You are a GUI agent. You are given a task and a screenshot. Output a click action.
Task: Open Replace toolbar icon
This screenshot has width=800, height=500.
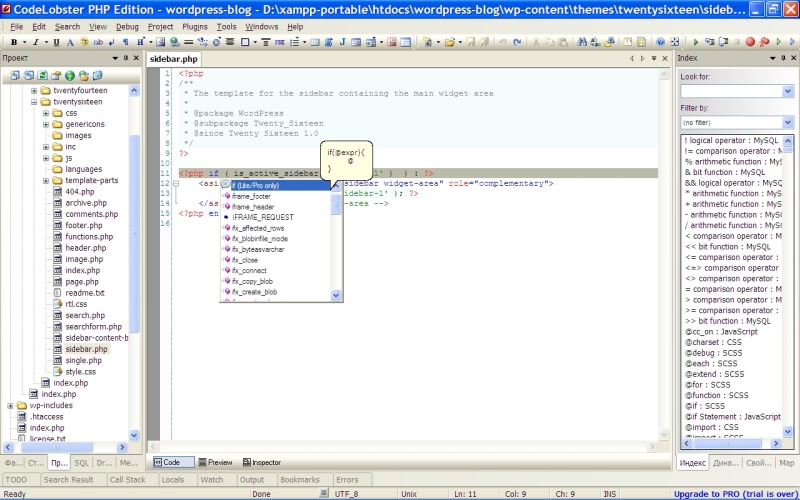[x=595, y=42]
